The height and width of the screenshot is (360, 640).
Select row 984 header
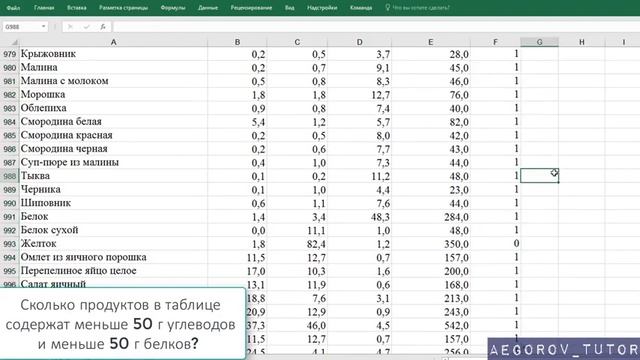[9, 122]
